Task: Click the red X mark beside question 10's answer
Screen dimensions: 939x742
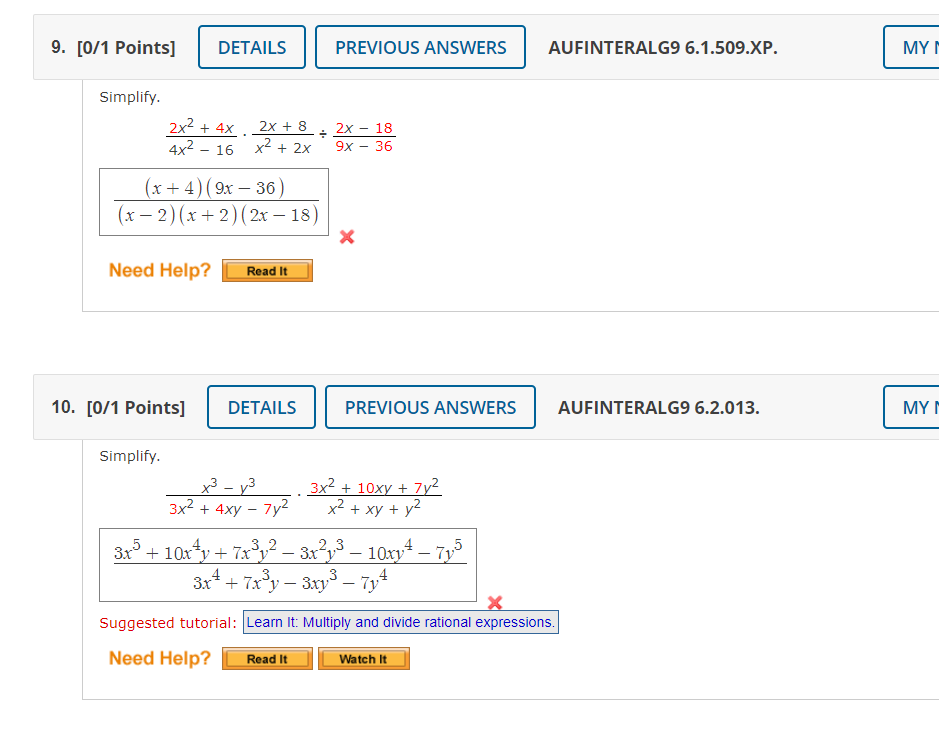Action: pos(494,603)
